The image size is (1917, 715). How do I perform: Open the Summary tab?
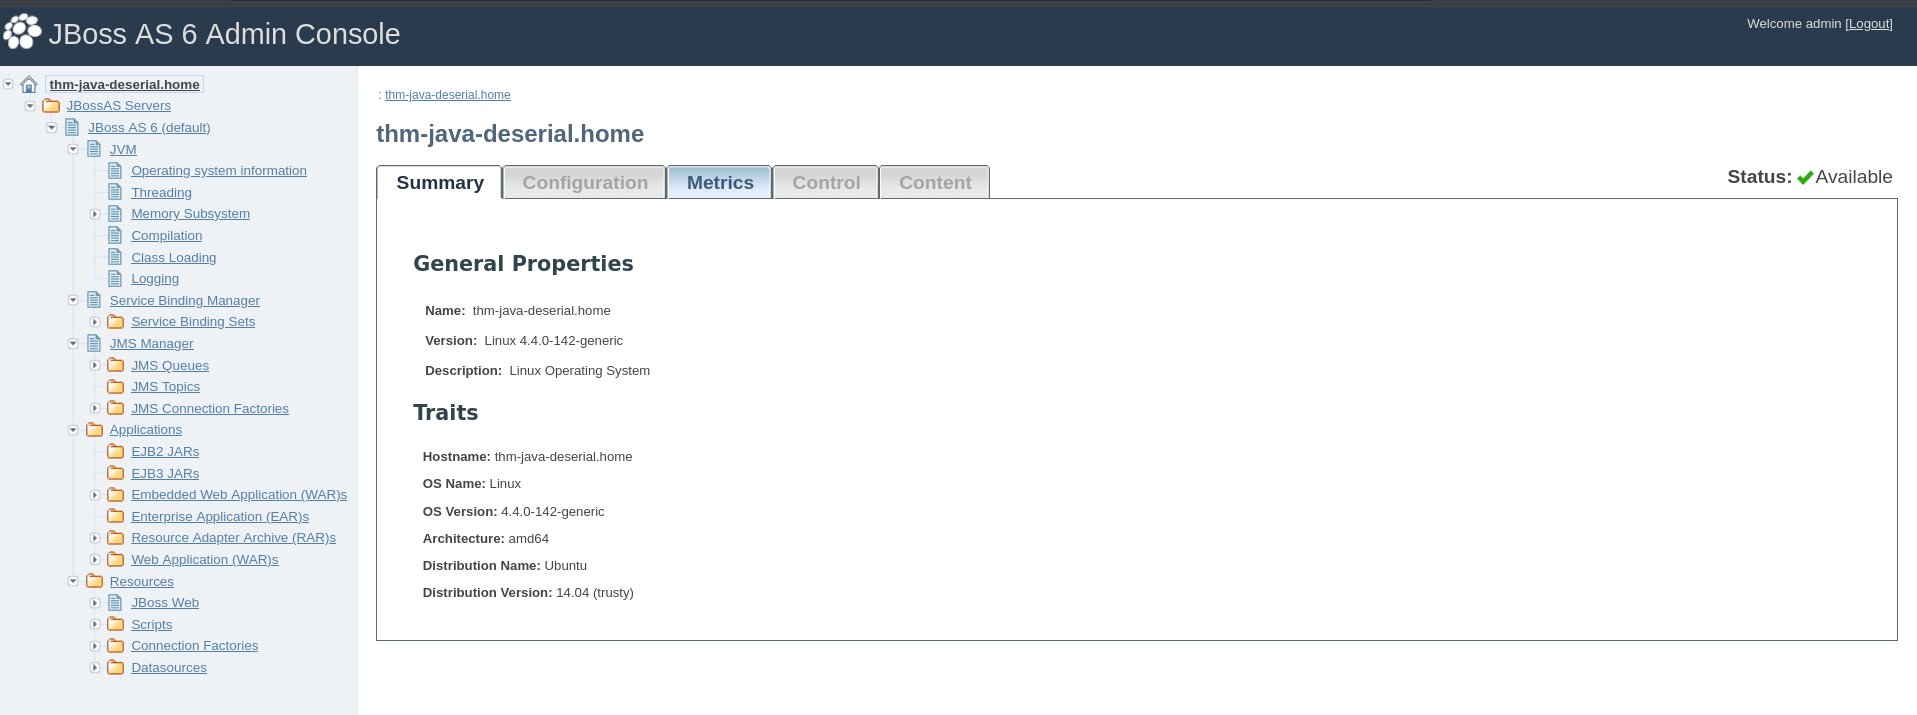pyautogui.click(x=440, y=183)
